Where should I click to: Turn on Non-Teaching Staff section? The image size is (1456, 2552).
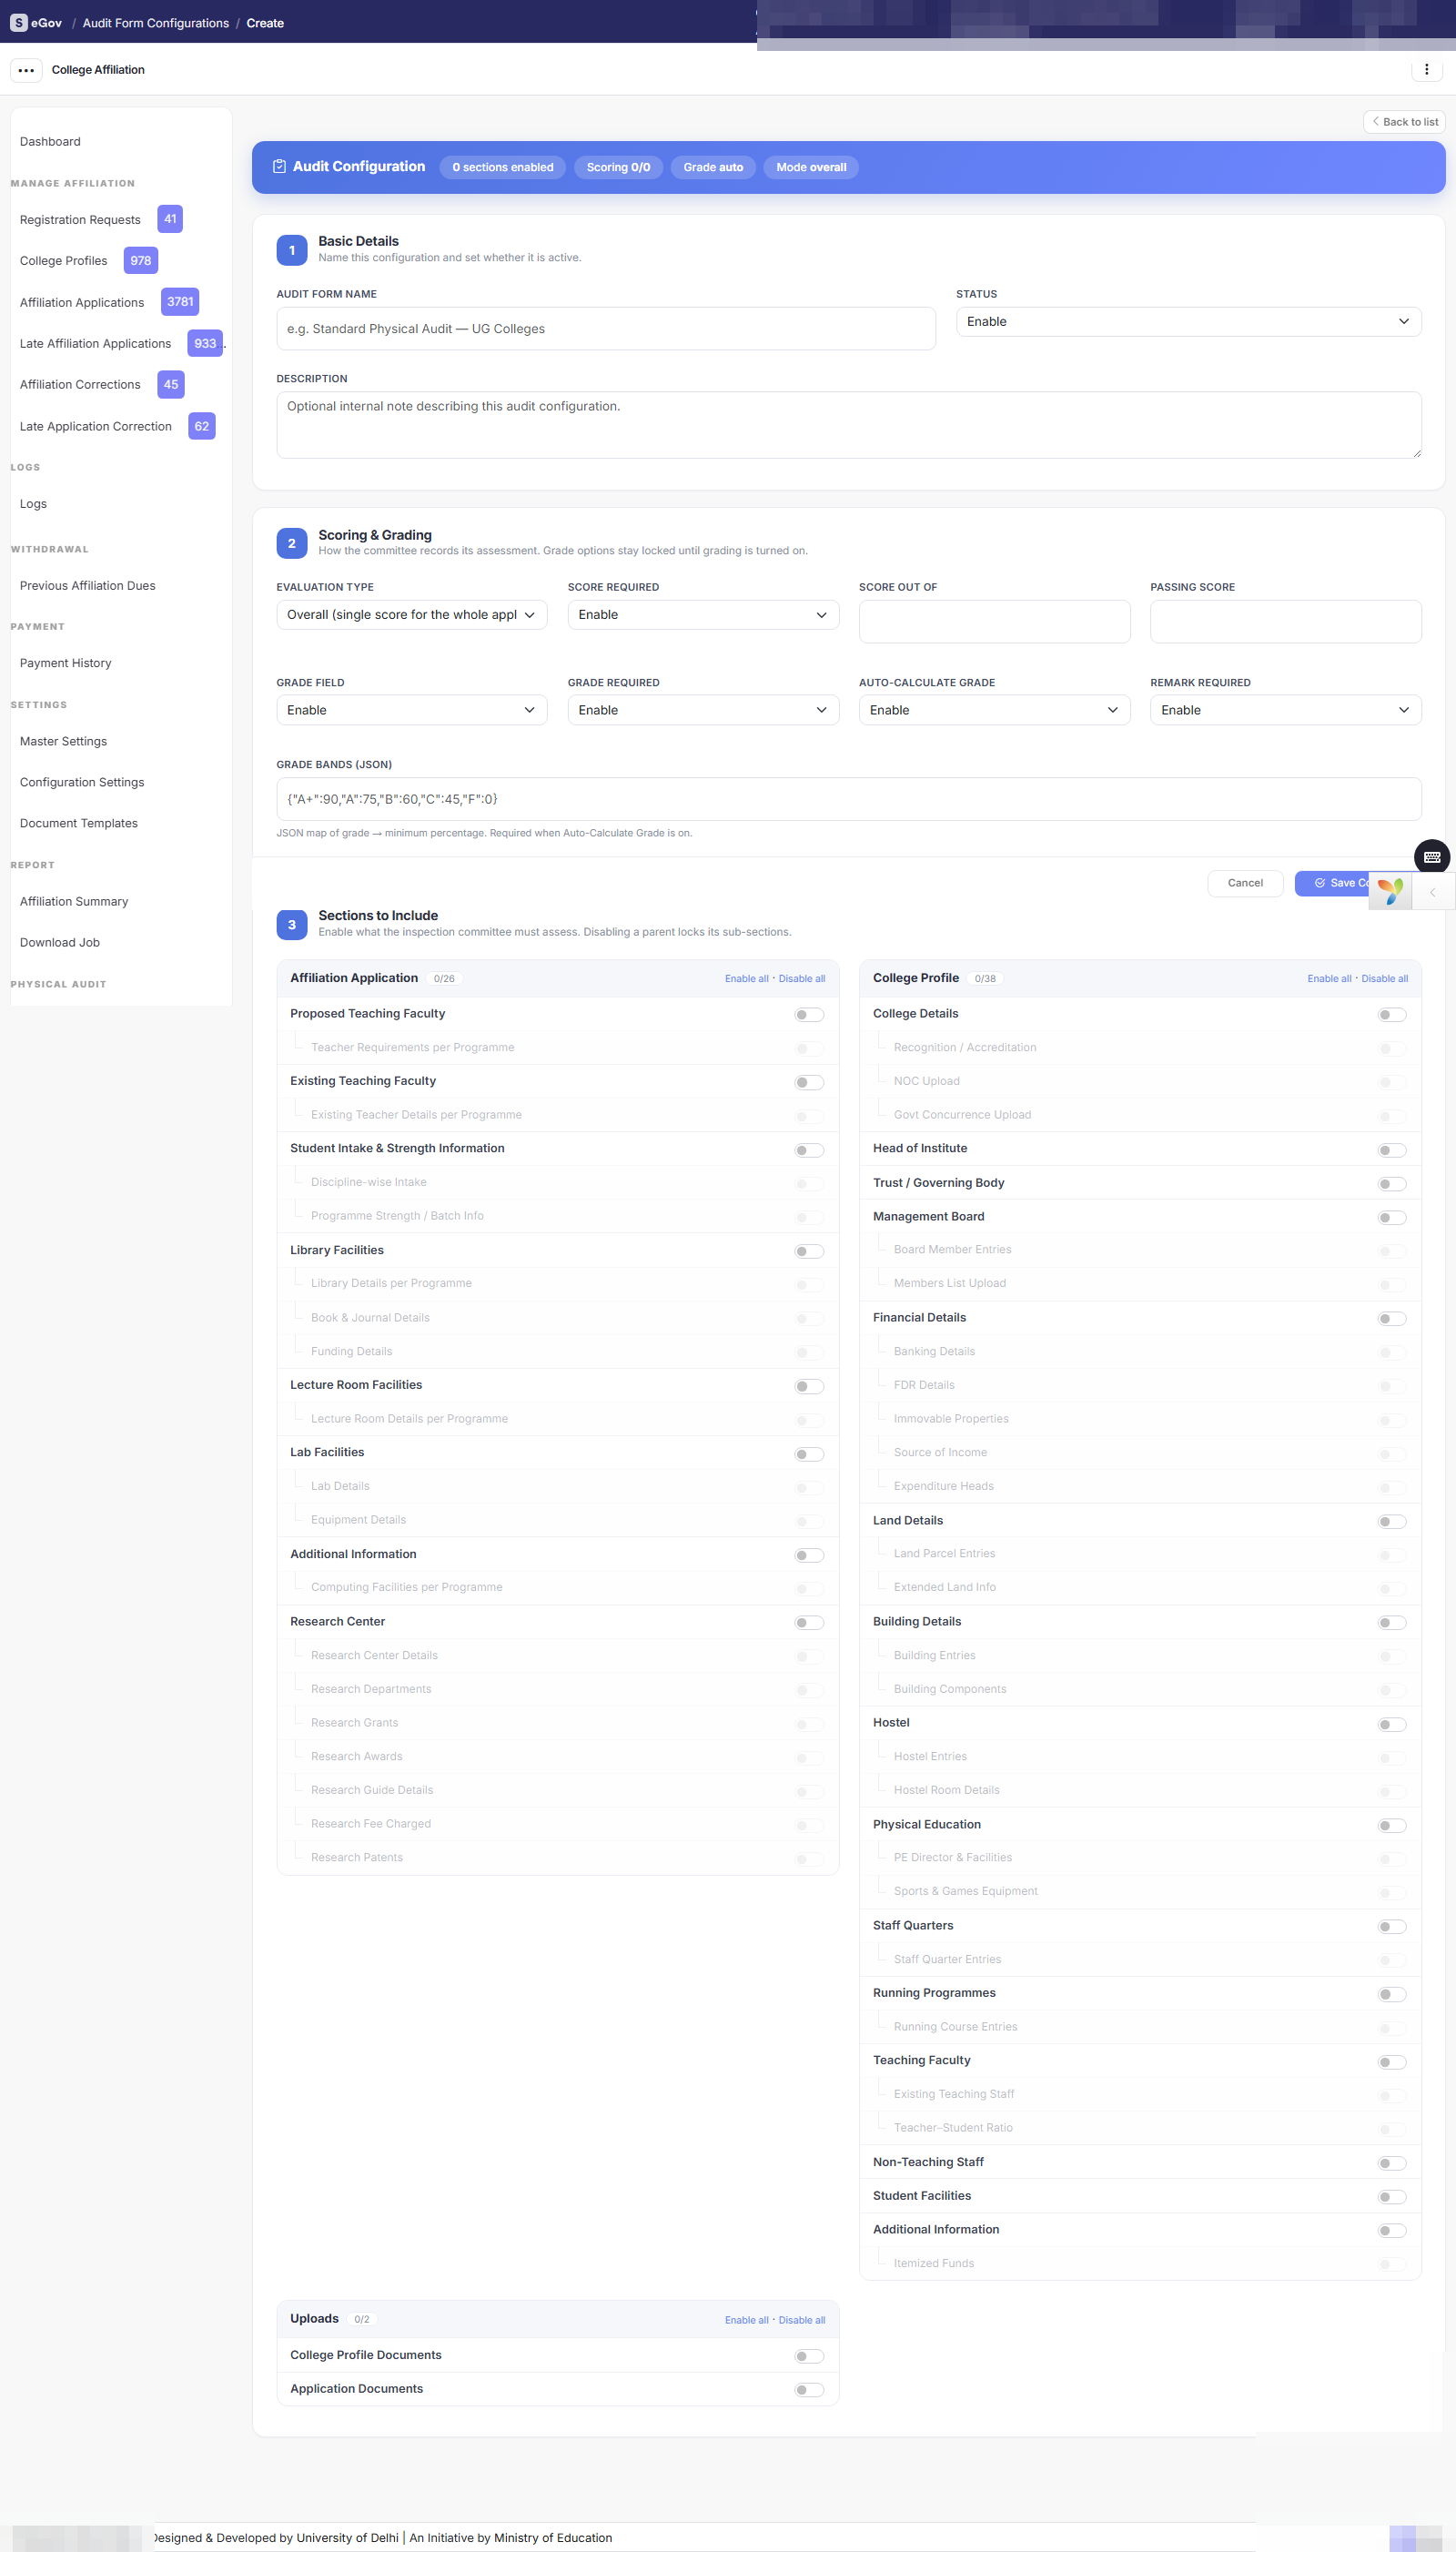click(1392, 2163)
